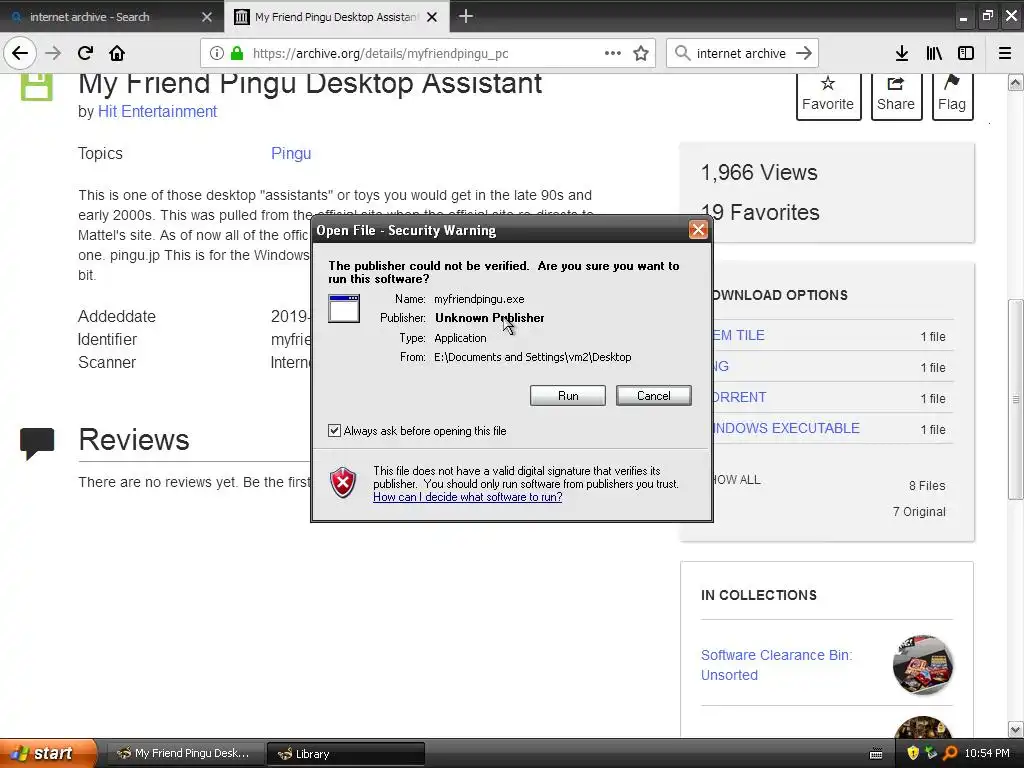Viewport: 1024px width, 768px height.
Task: Click the vertical scrollbar thumb
Action: (x=1016, y=399)
